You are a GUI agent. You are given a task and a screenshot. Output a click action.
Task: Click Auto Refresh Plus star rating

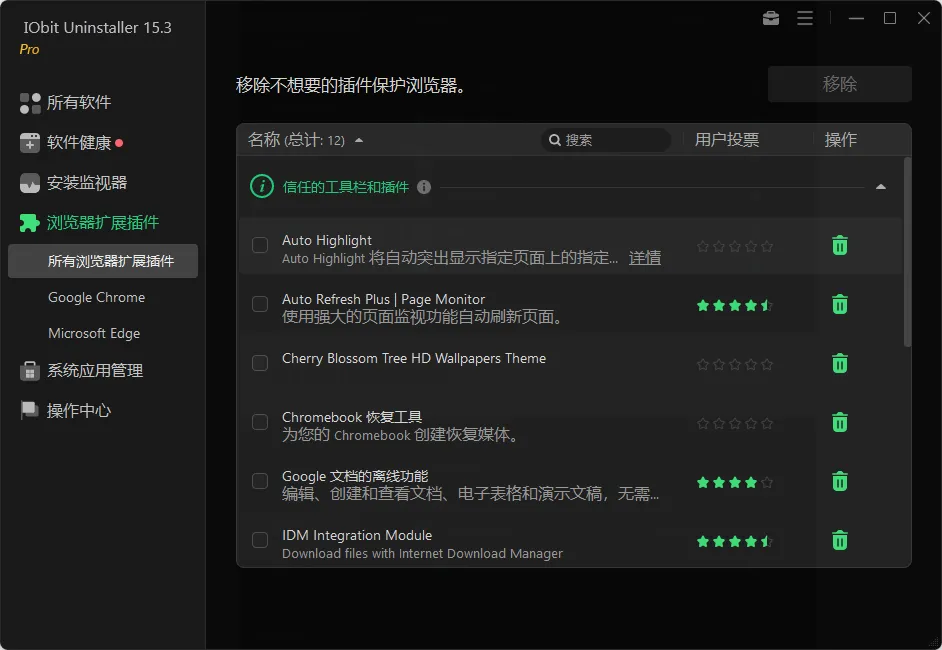tap(735, 305)
